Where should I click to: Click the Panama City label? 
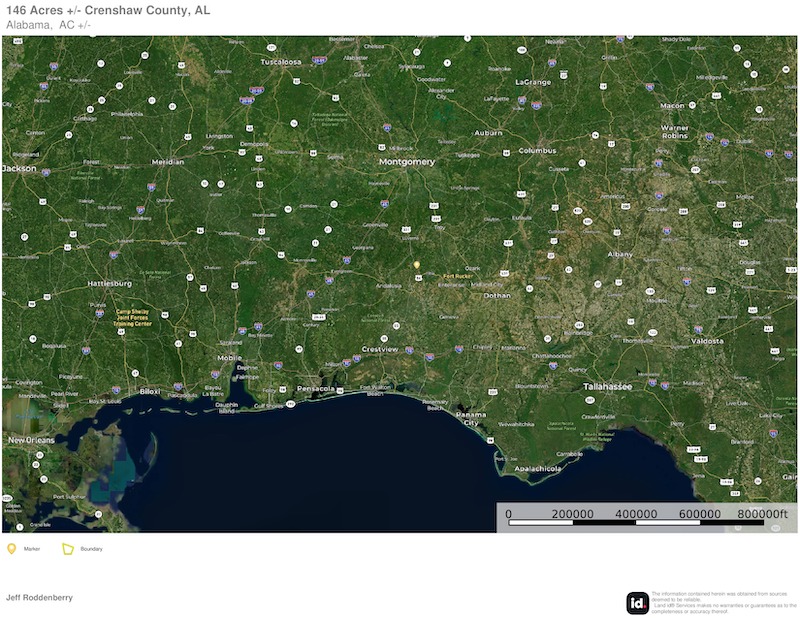tap(469, 418)
